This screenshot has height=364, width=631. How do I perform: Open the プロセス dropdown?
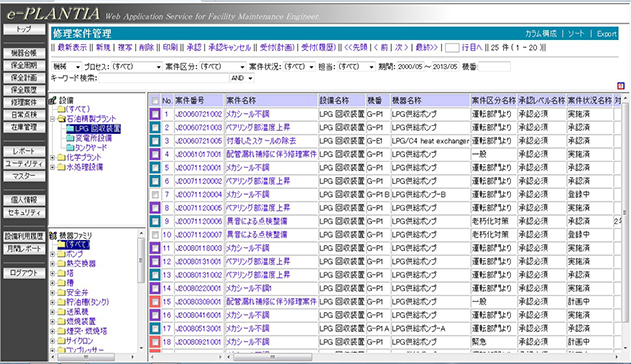tap(136, 66)
